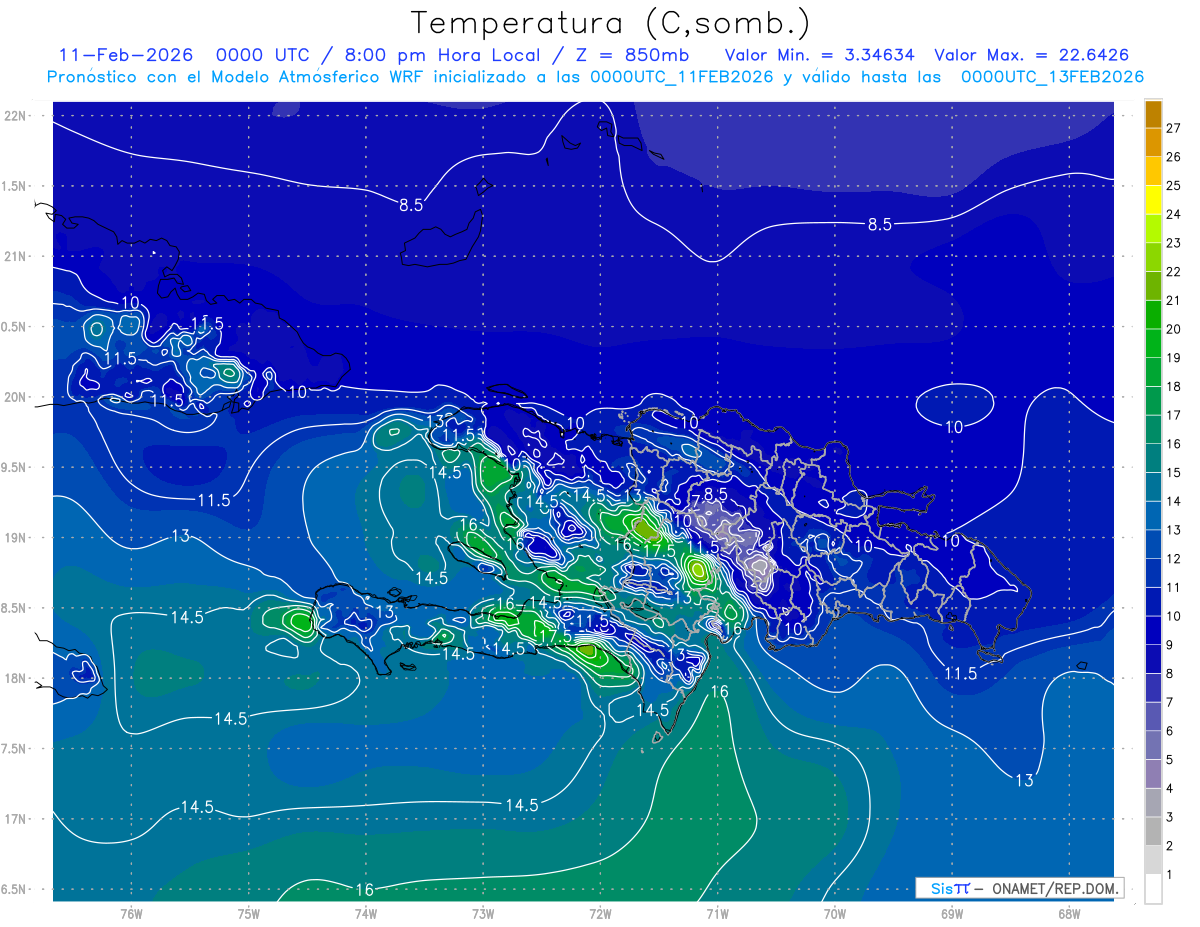Viewport: 1200px width, 927px height.
Task: Click the "16" contour label near bottom map edge
Action: tap(365, 890)
